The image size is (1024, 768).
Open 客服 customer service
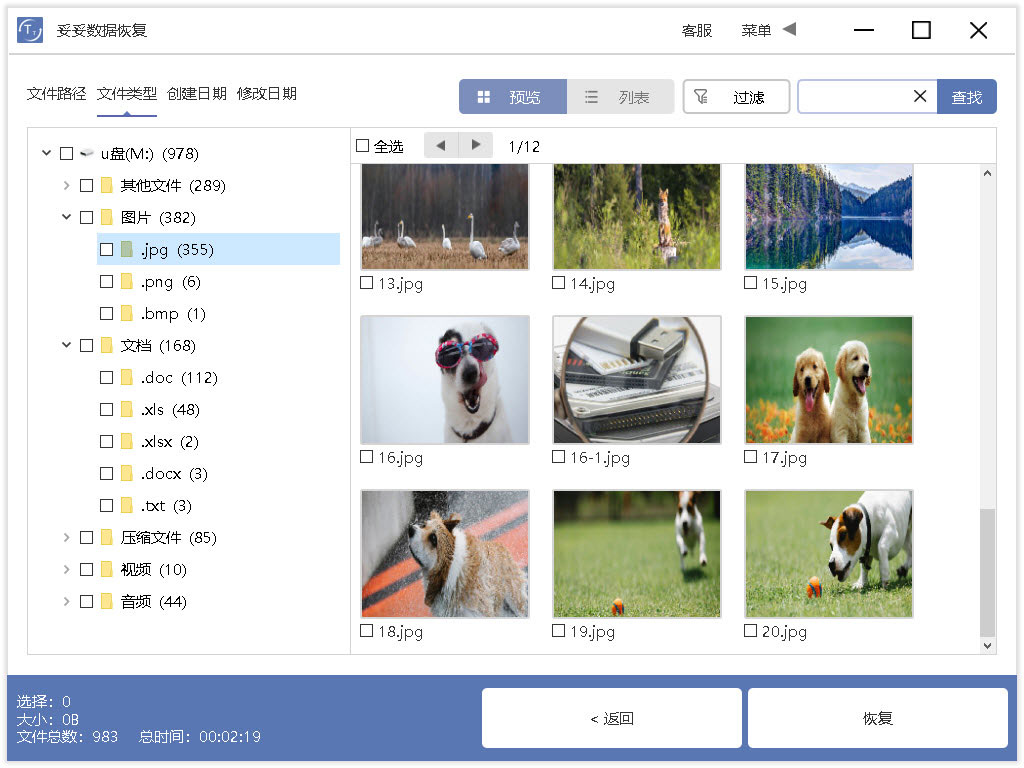(x=696, y=31)
